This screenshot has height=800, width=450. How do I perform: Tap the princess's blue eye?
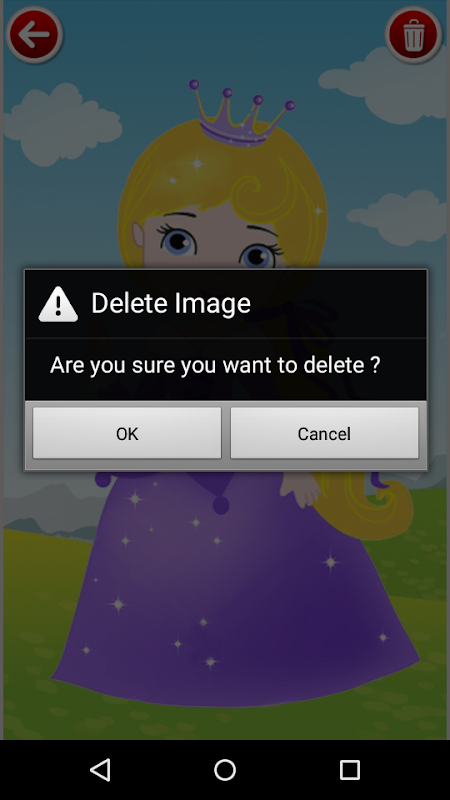[178, 239]
